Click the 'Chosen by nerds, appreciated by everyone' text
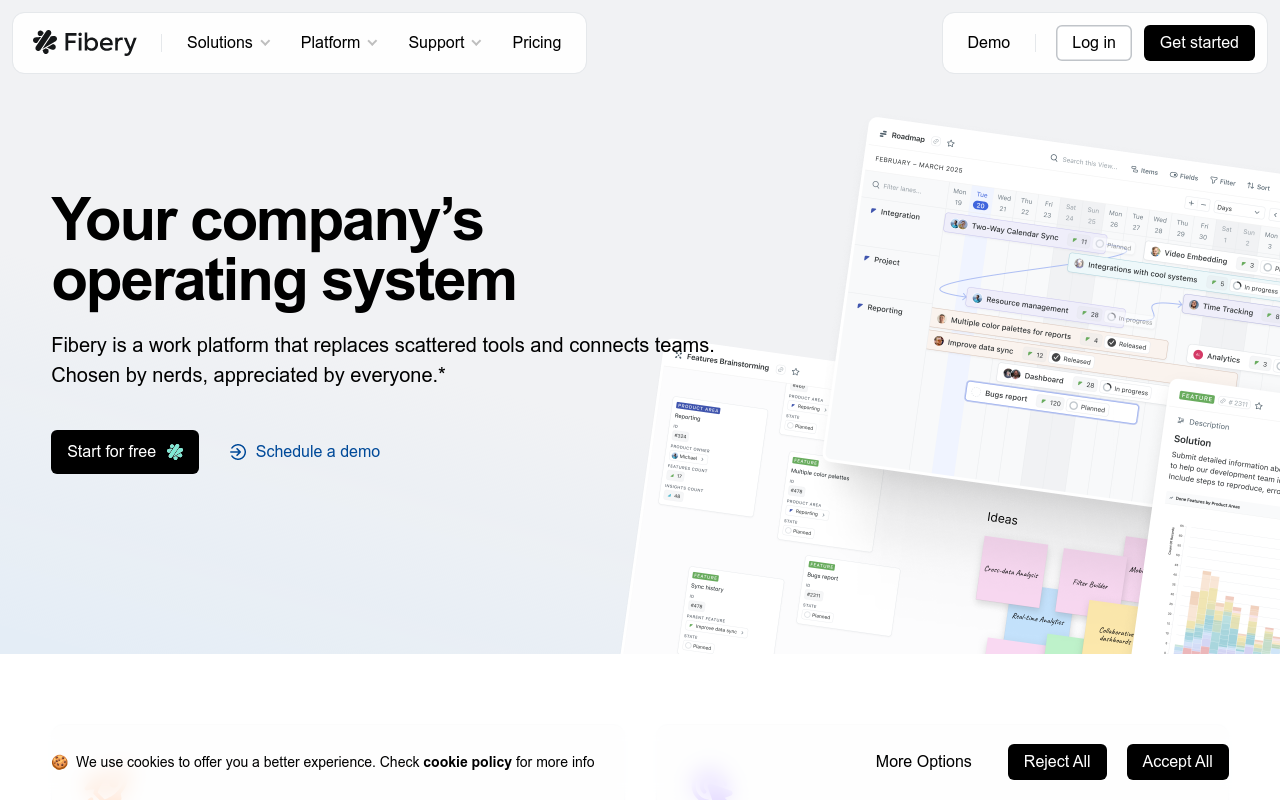 pos(248,376)
